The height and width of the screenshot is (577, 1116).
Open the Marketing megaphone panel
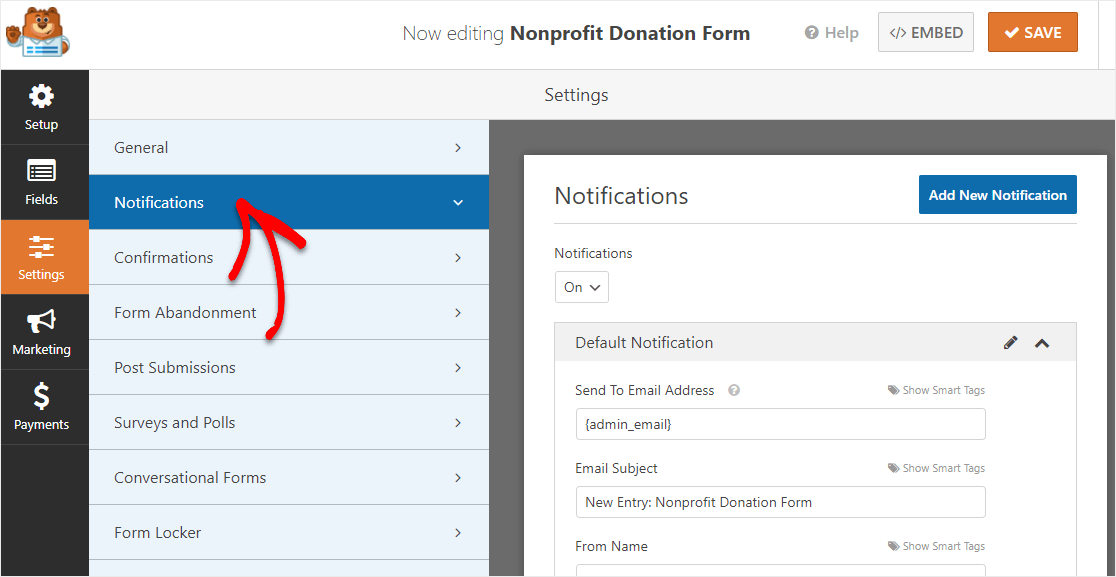point(42,333)
